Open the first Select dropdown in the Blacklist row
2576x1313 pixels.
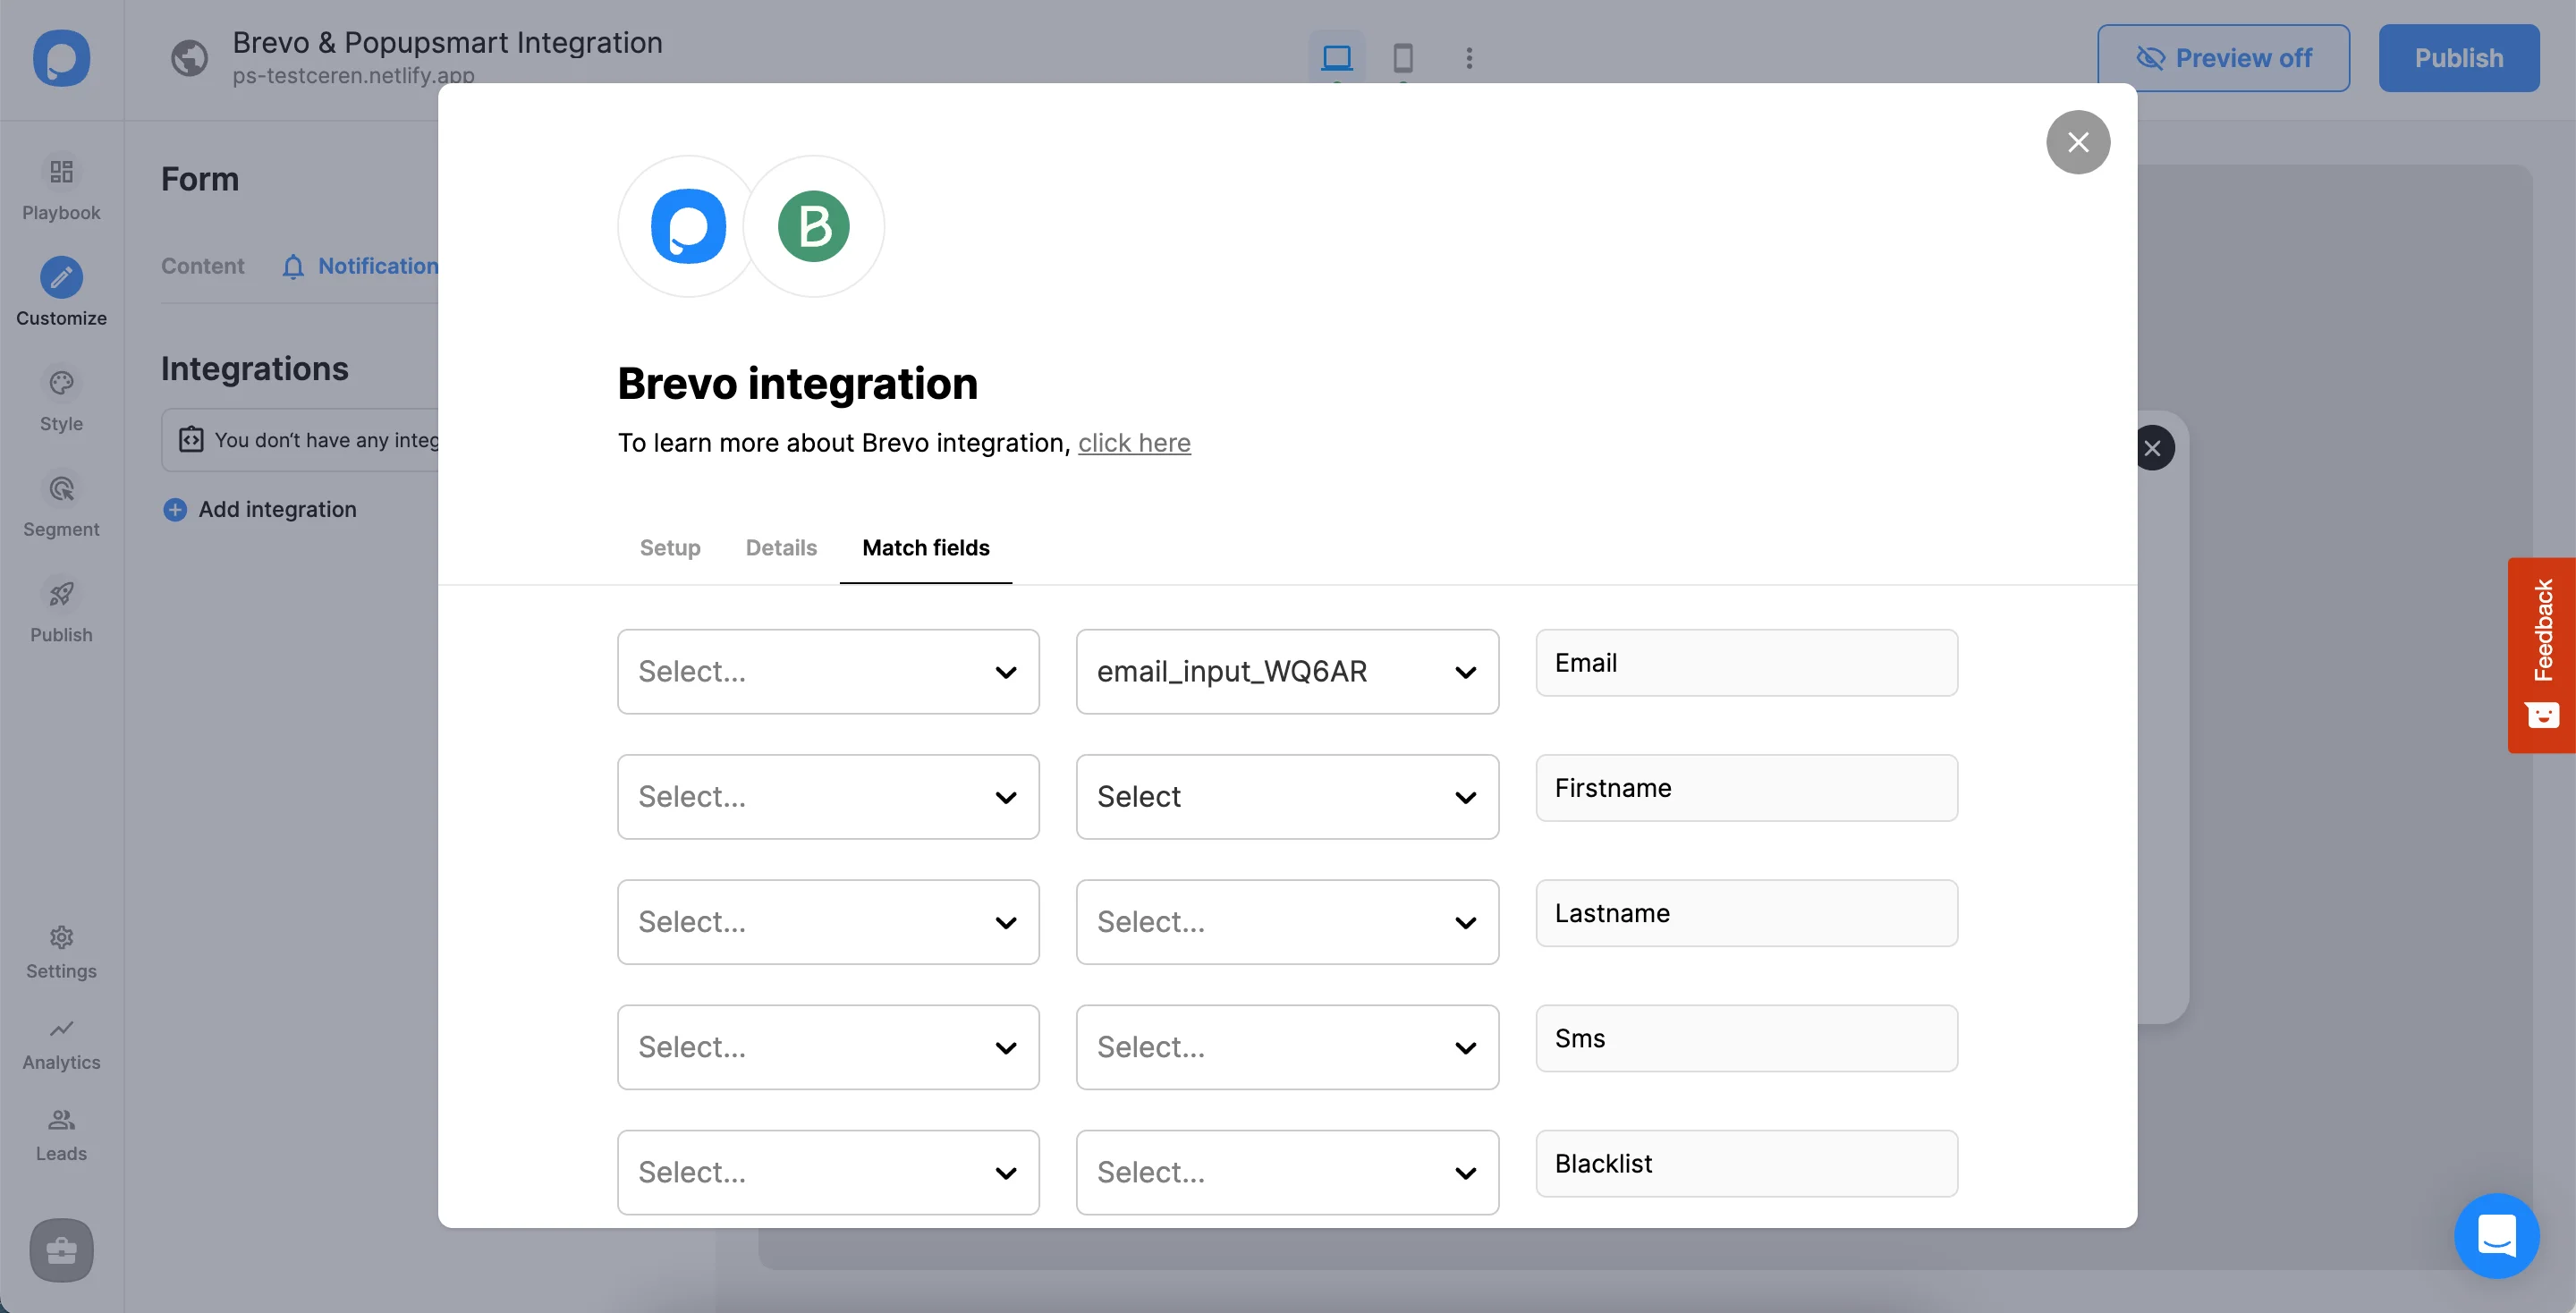pos(828,1172)
